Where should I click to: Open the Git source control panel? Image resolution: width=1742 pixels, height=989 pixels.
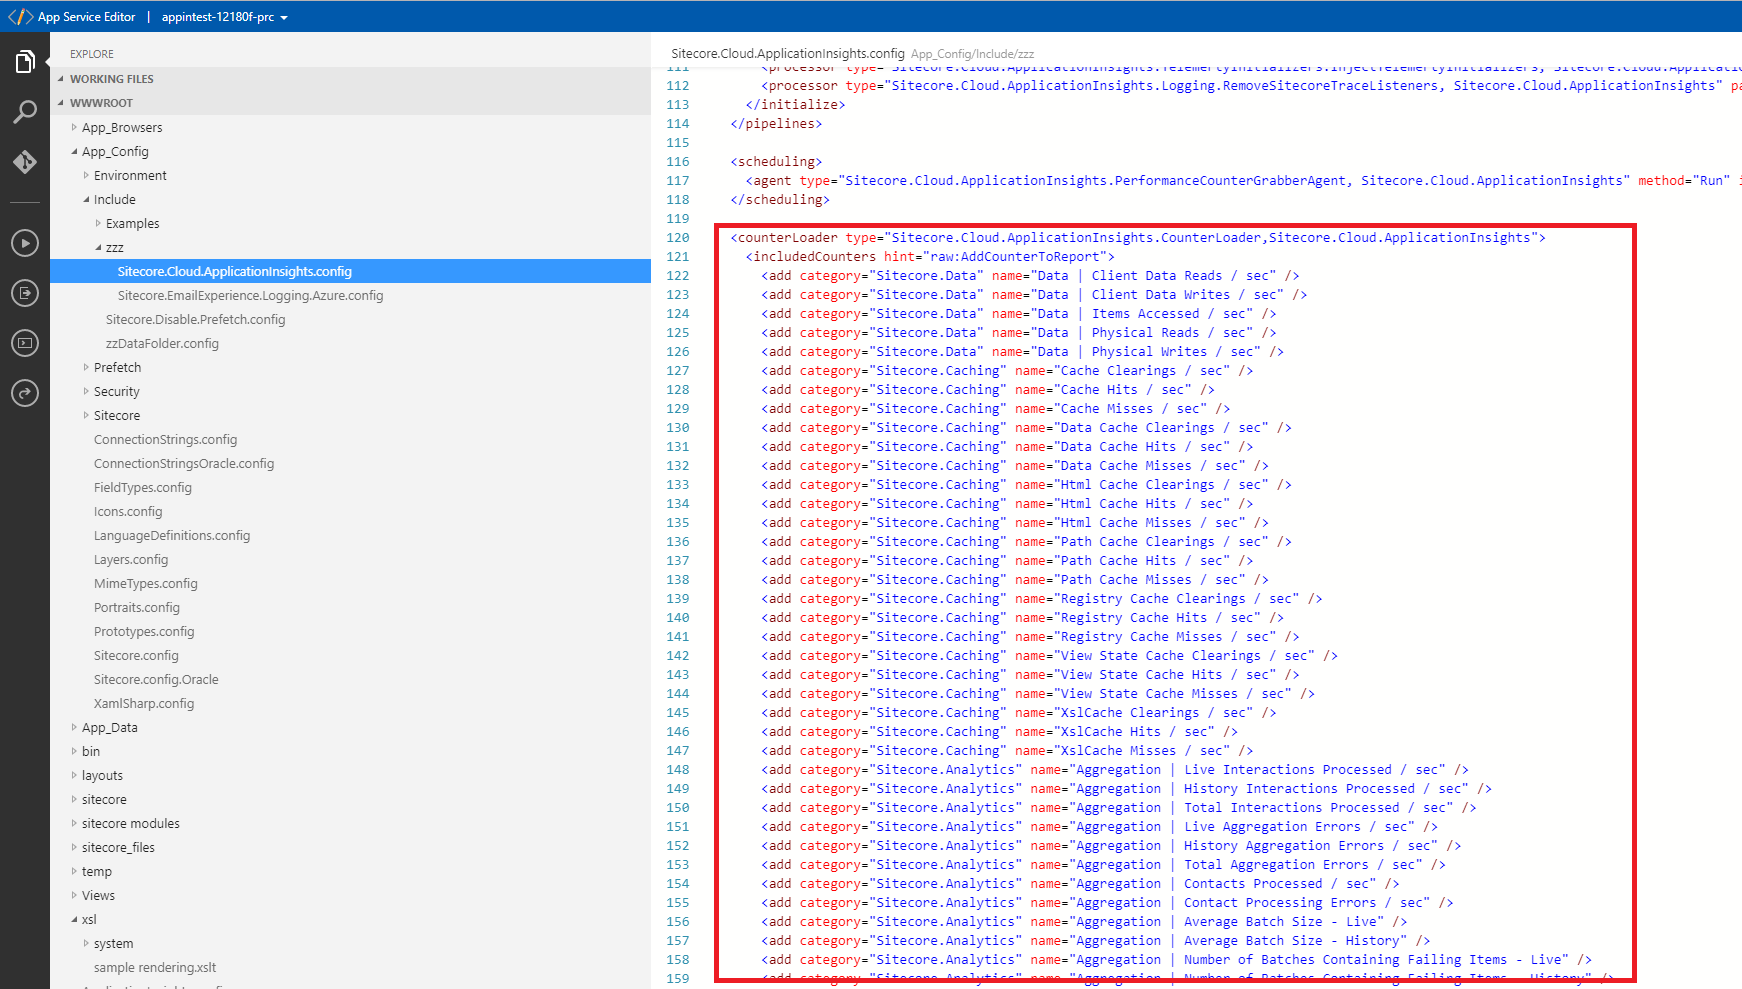point(25,162)
